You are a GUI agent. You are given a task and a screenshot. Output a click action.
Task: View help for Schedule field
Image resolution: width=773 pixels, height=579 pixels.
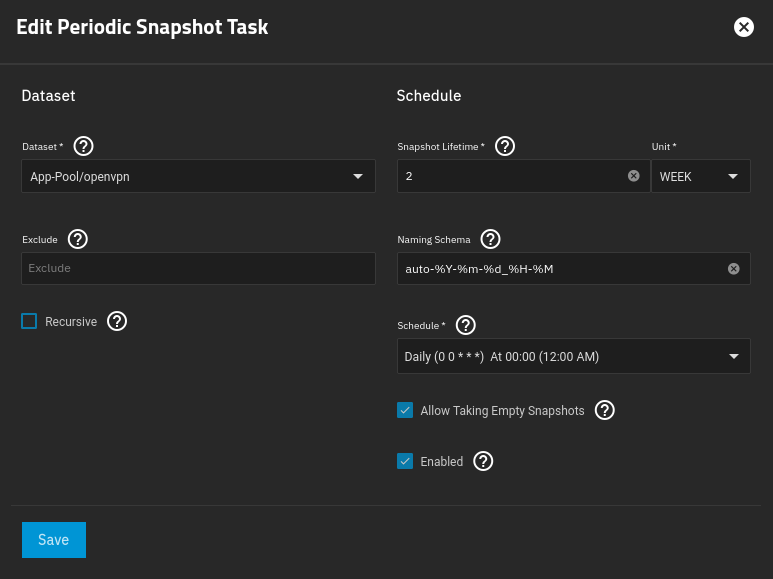pyautogui.click(x=466, y=325)
